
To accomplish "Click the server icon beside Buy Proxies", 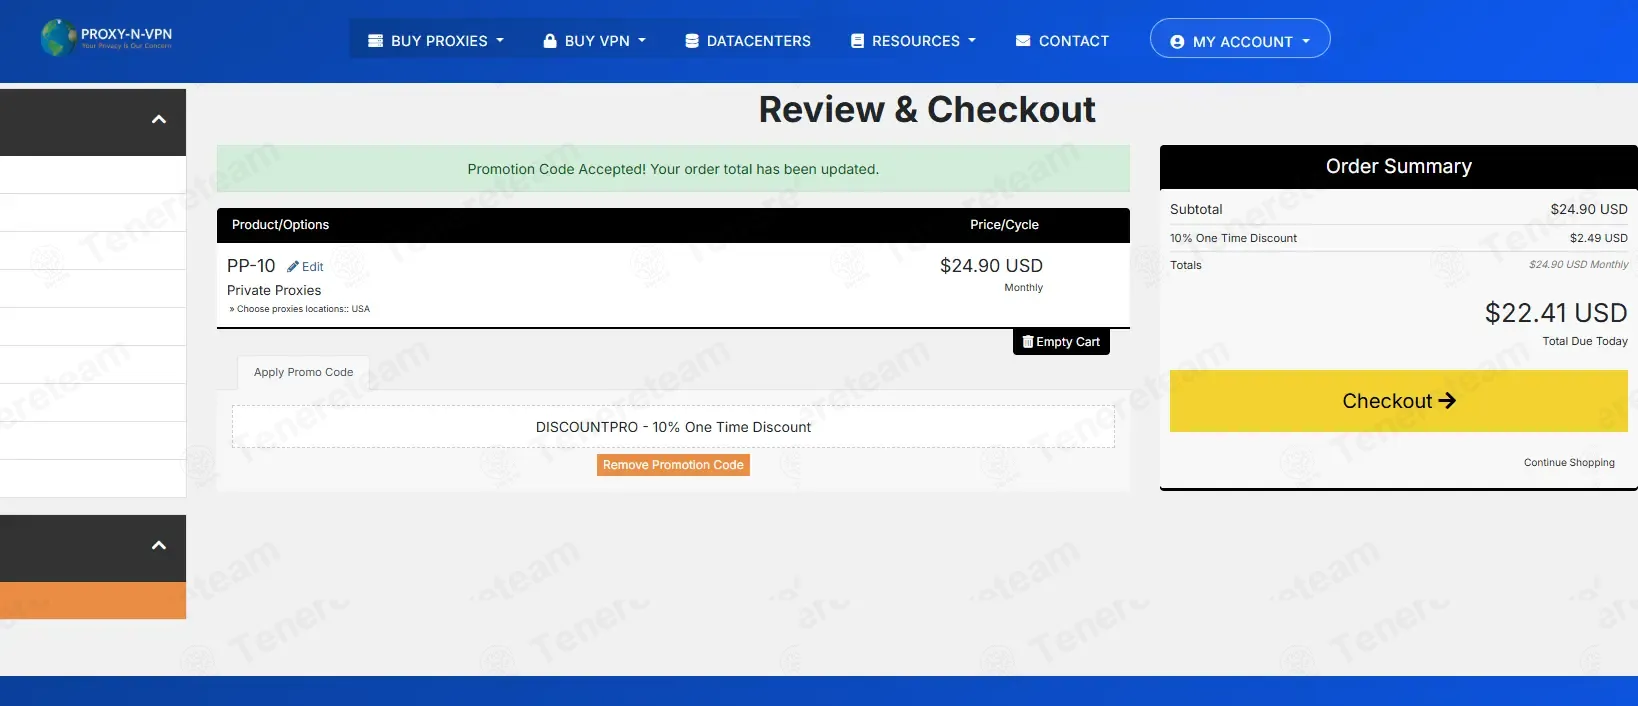I will pos(376,41).
